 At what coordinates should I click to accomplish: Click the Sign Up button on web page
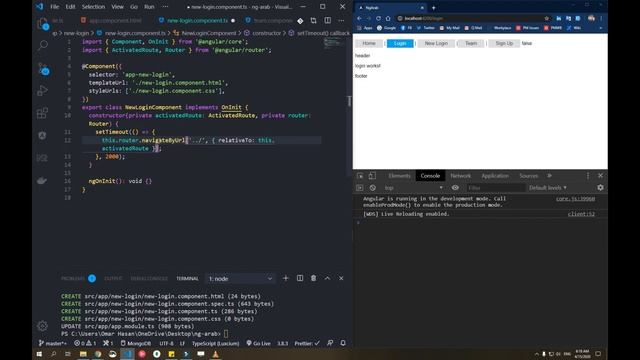pos(504,43)
